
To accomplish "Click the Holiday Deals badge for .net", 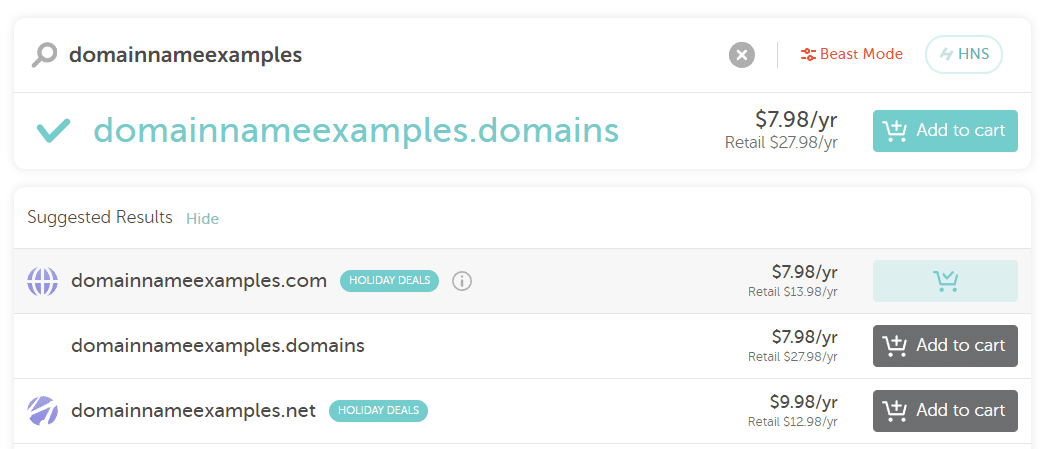I will pyautogui.click(x=378, y=411).
